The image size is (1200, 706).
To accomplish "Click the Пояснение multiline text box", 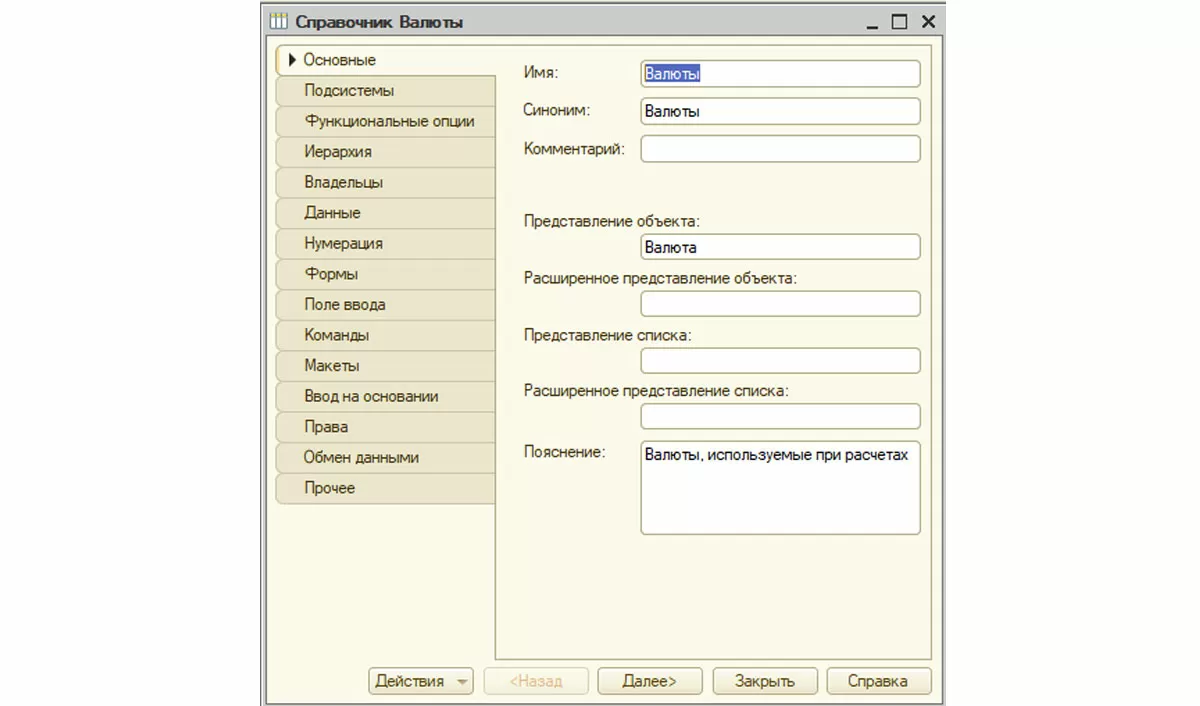I will pyautogui.click(x=780, y=488).
